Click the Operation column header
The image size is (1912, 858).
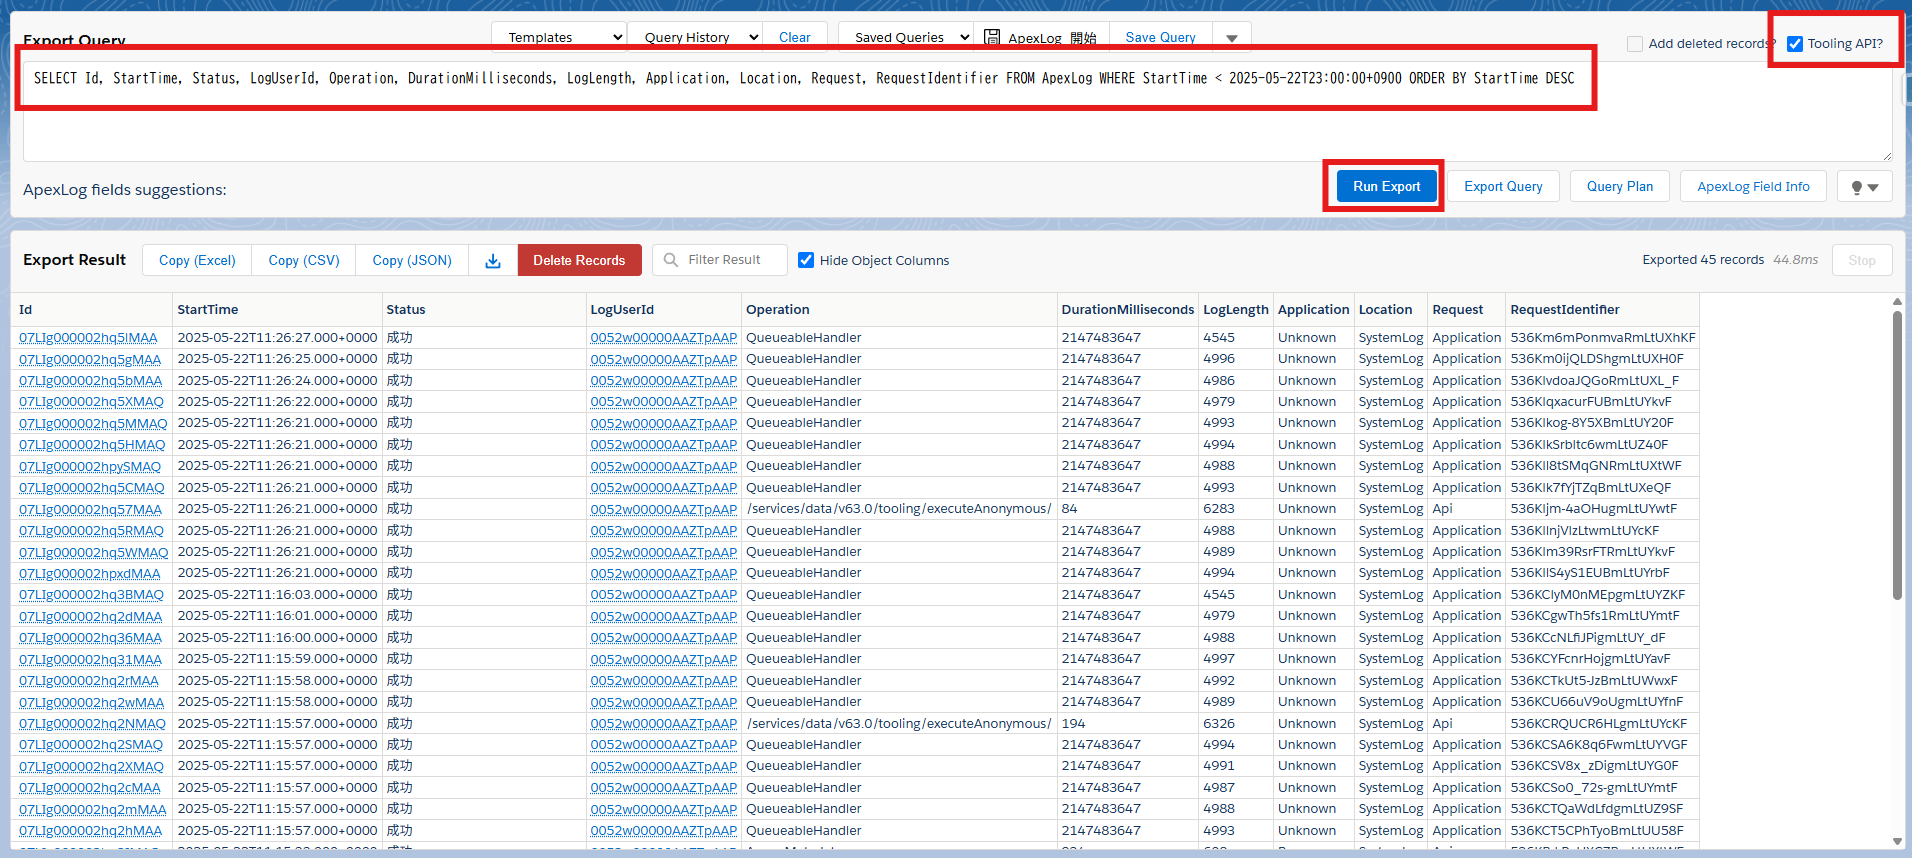coord(899,310)
